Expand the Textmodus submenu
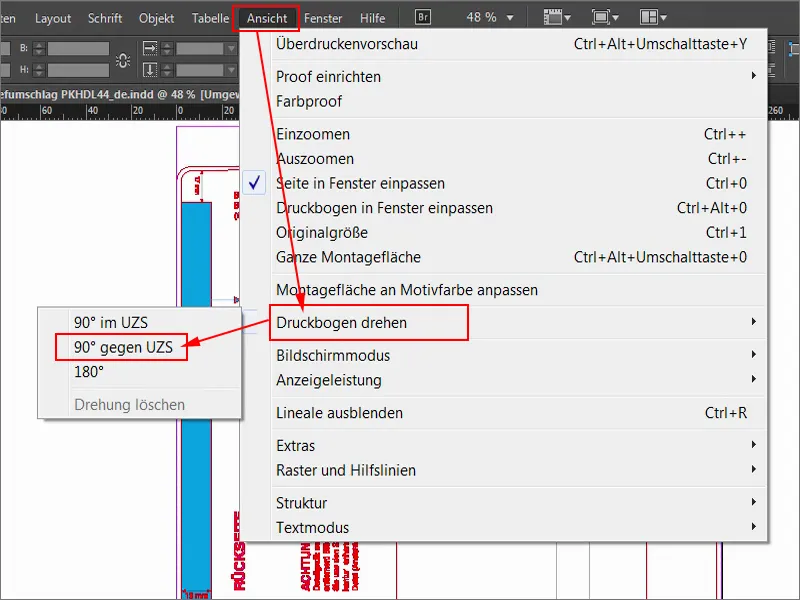Screen dimensions: 800x600 coord(511,527)
